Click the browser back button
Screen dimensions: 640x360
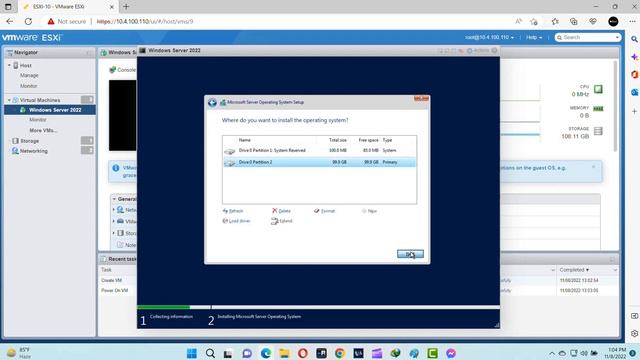[10, 21]
